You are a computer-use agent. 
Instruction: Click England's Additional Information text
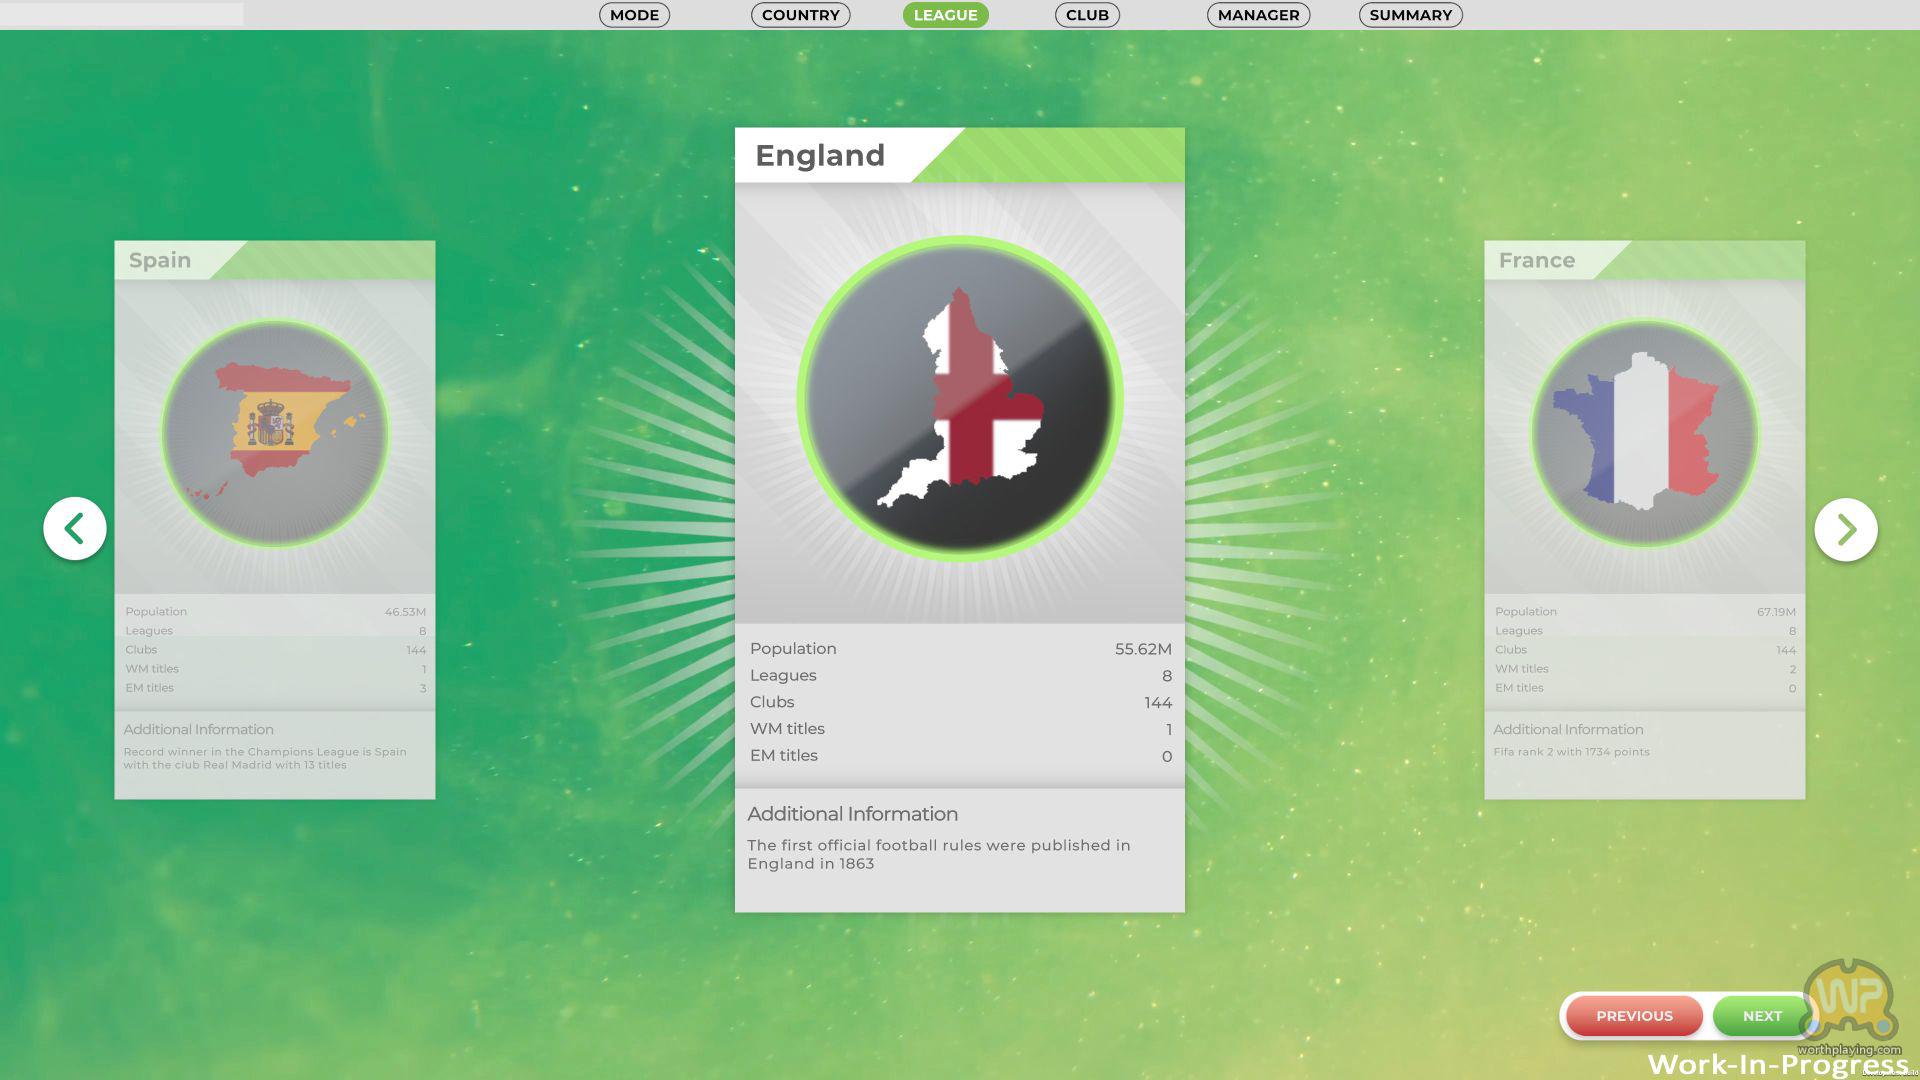940,853
